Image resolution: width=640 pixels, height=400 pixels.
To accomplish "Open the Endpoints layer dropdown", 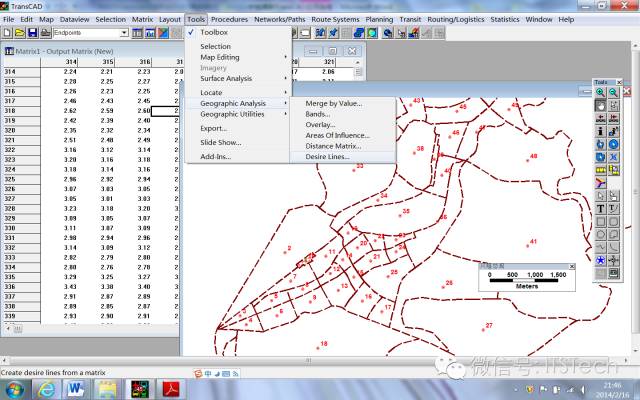I will [x=124, y=33].
